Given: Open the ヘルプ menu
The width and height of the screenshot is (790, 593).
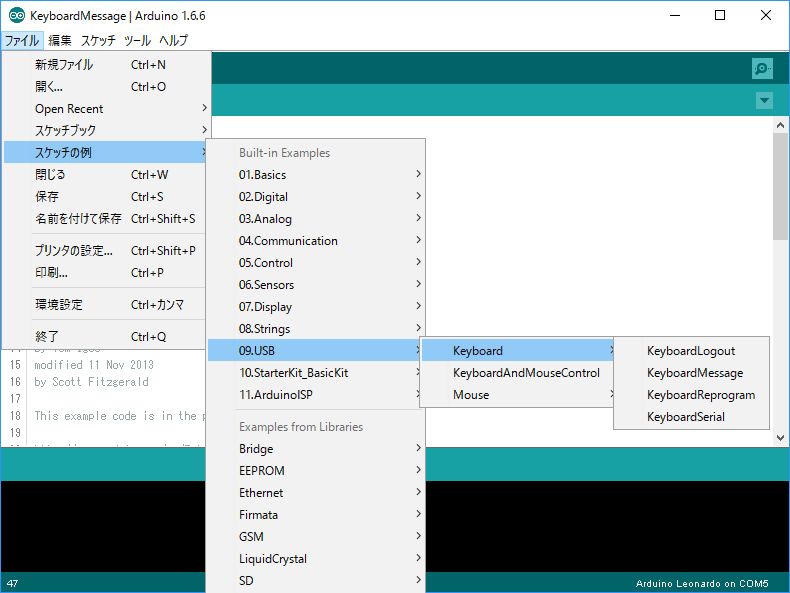Looking at the screenshot, I should click(x=174, y=41).
